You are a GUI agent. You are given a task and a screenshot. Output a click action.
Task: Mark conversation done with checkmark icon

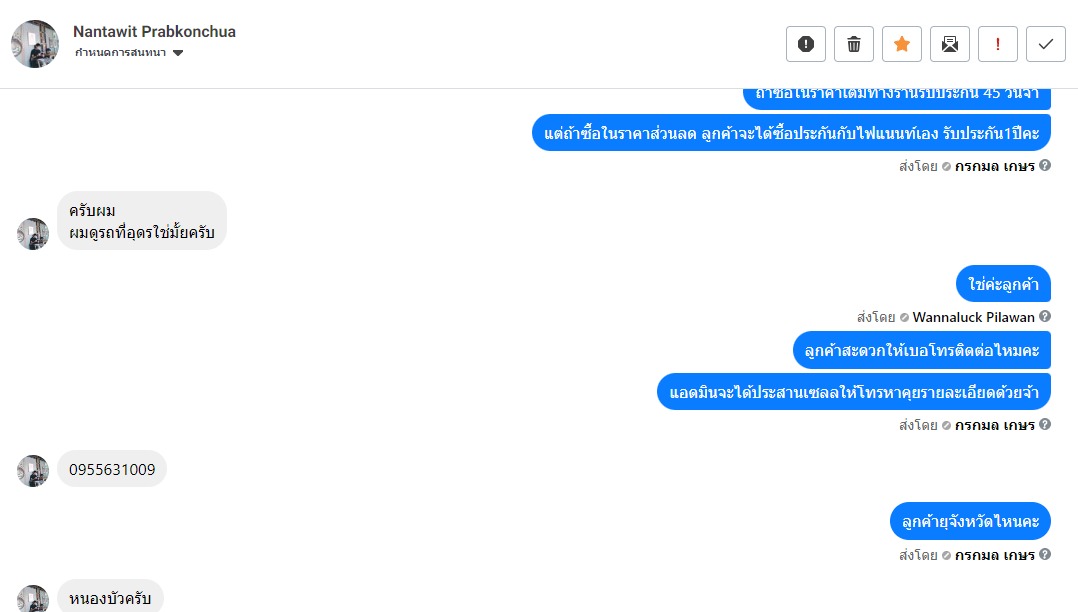pos(1046,44)
